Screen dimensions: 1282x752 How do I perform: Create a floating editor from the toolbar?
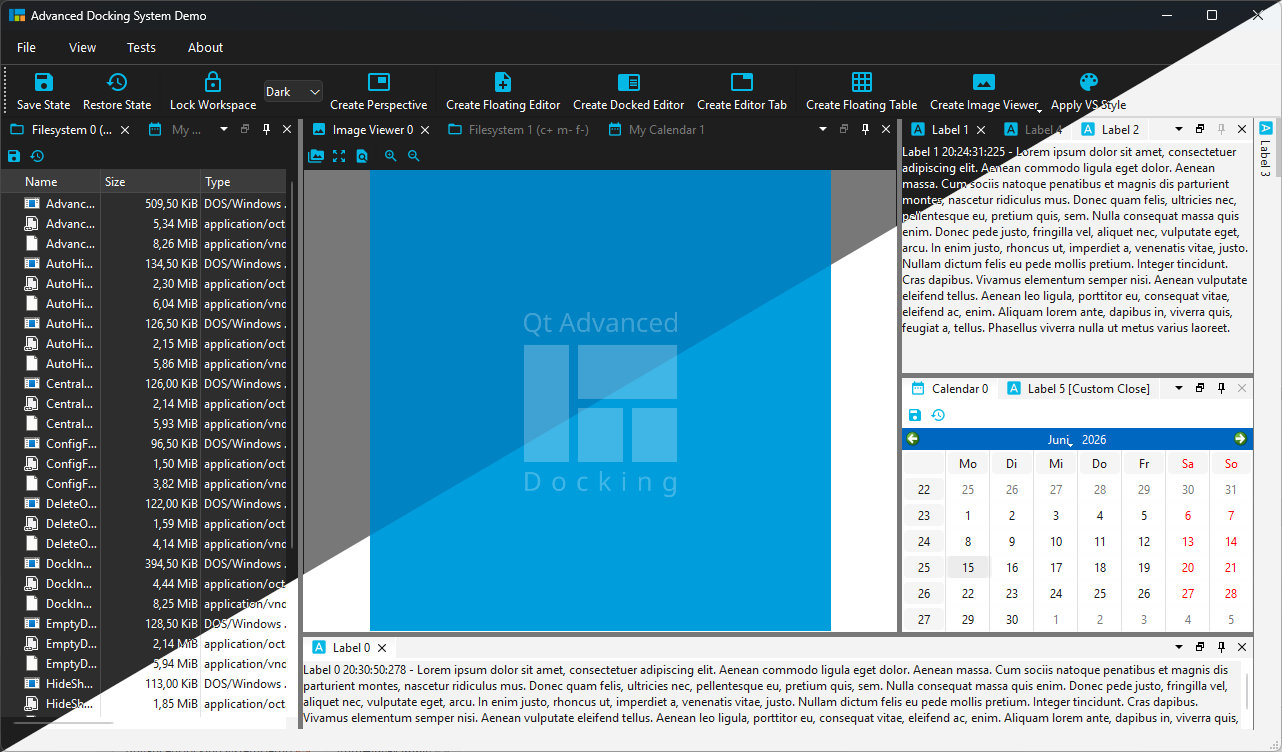click(x=503, y=82)
